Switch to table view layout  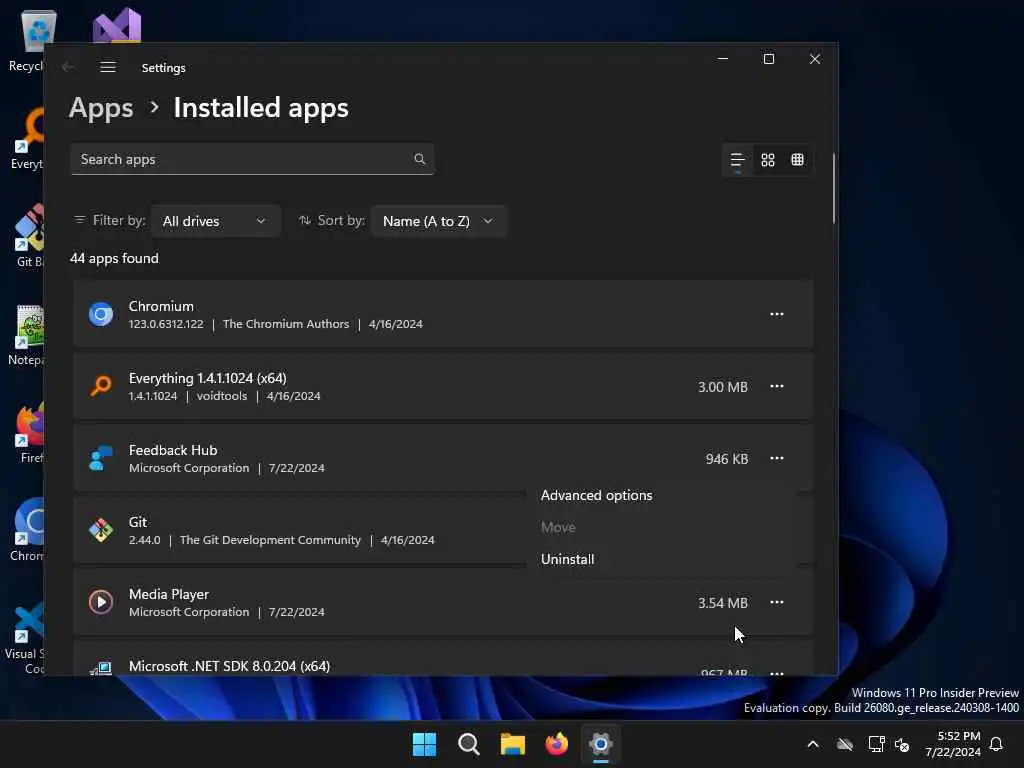click(797, 160)
